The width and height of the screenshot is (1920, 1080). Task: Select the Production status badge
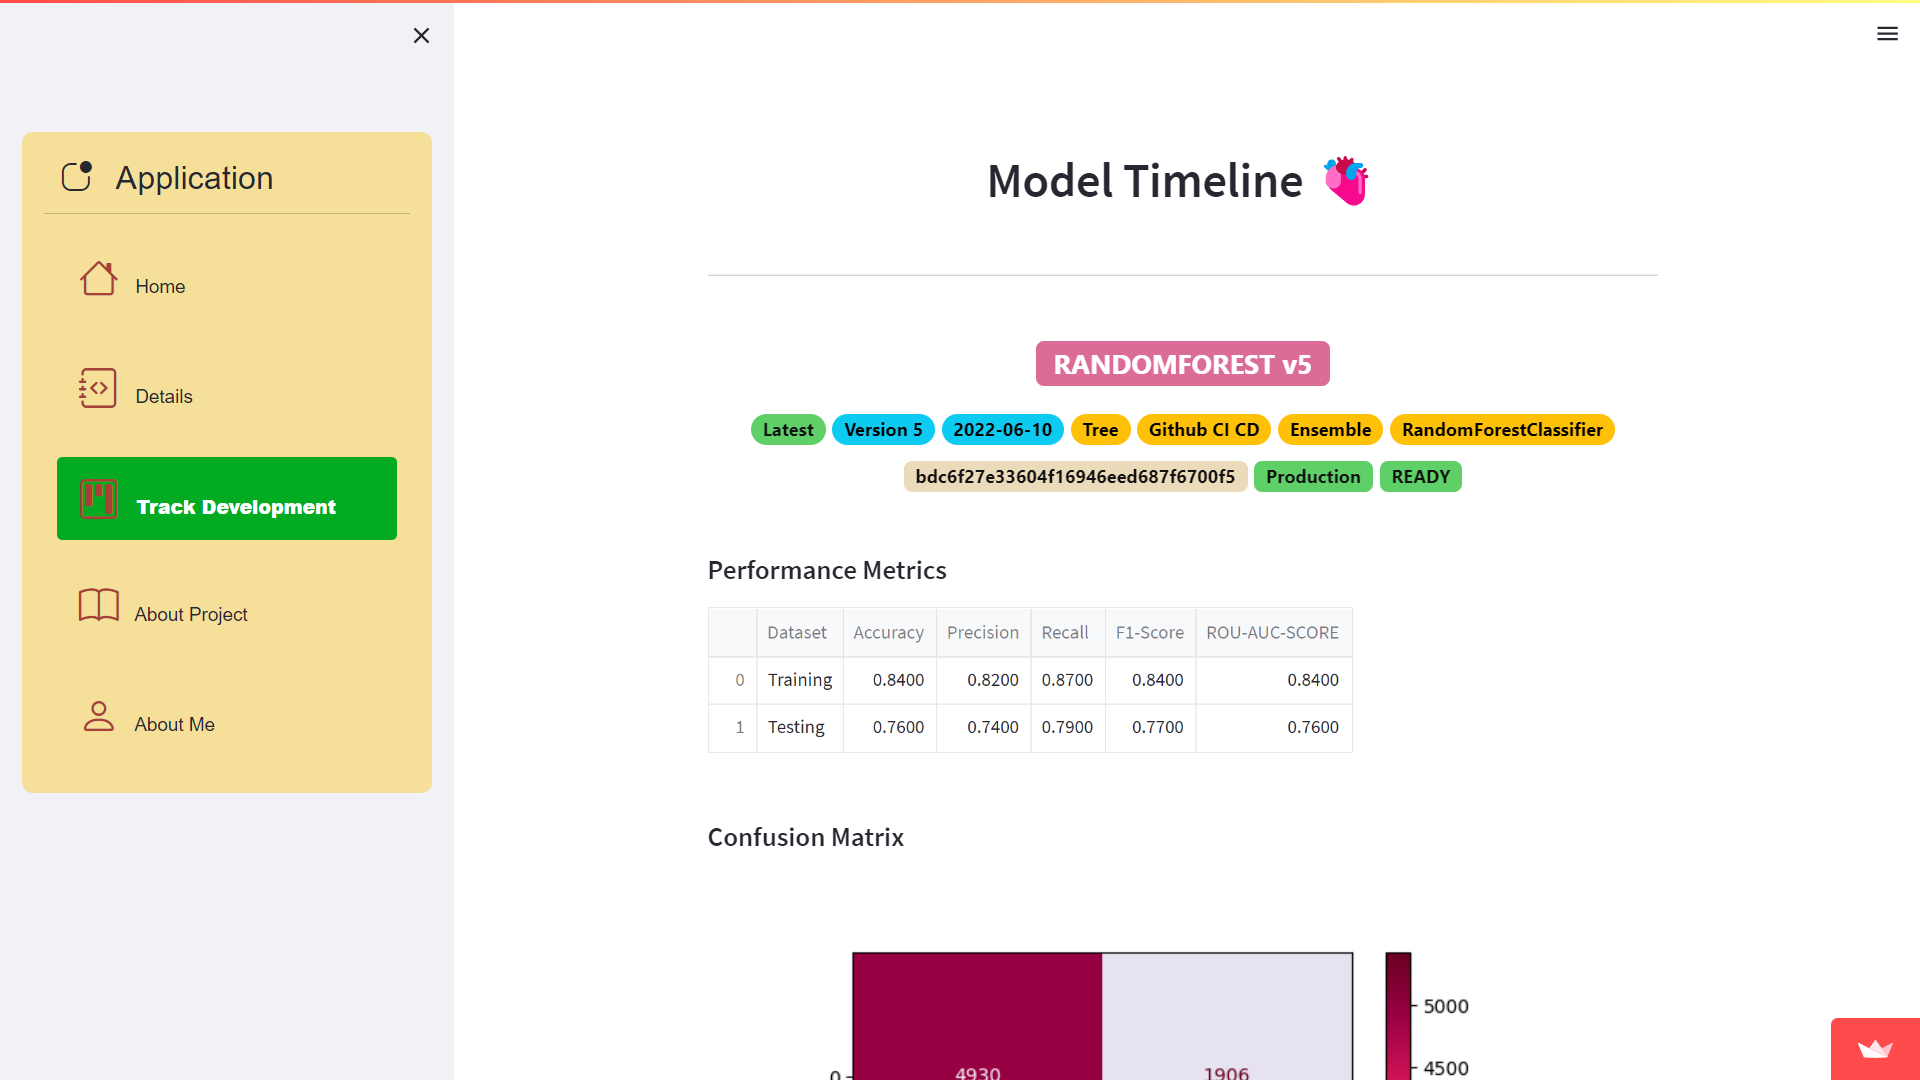click(1313, 477)
